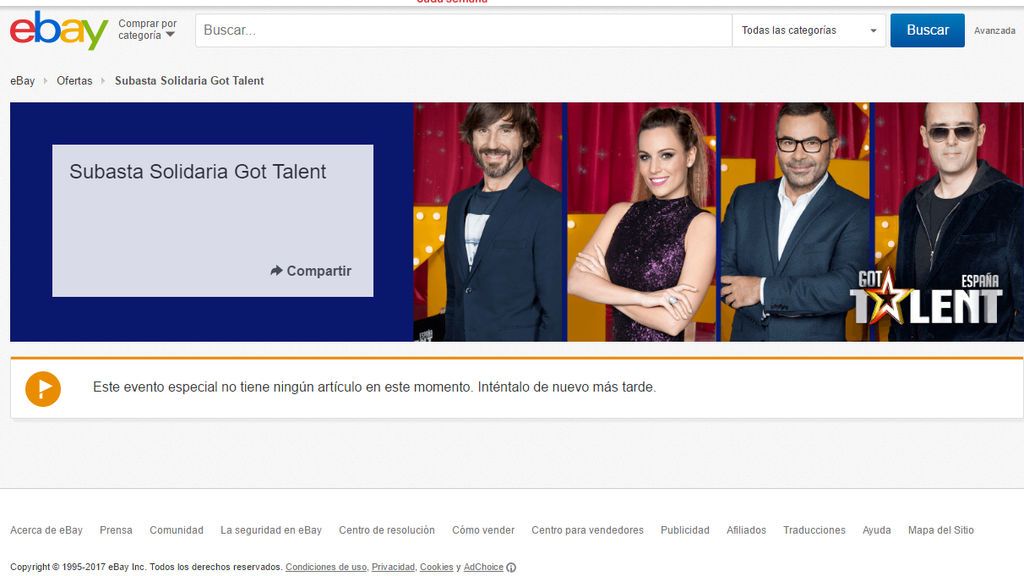The height and width of the screenshot is (576, 1024).
Task: Click the no-items notice message text
Action: click(x=374, y=387)
